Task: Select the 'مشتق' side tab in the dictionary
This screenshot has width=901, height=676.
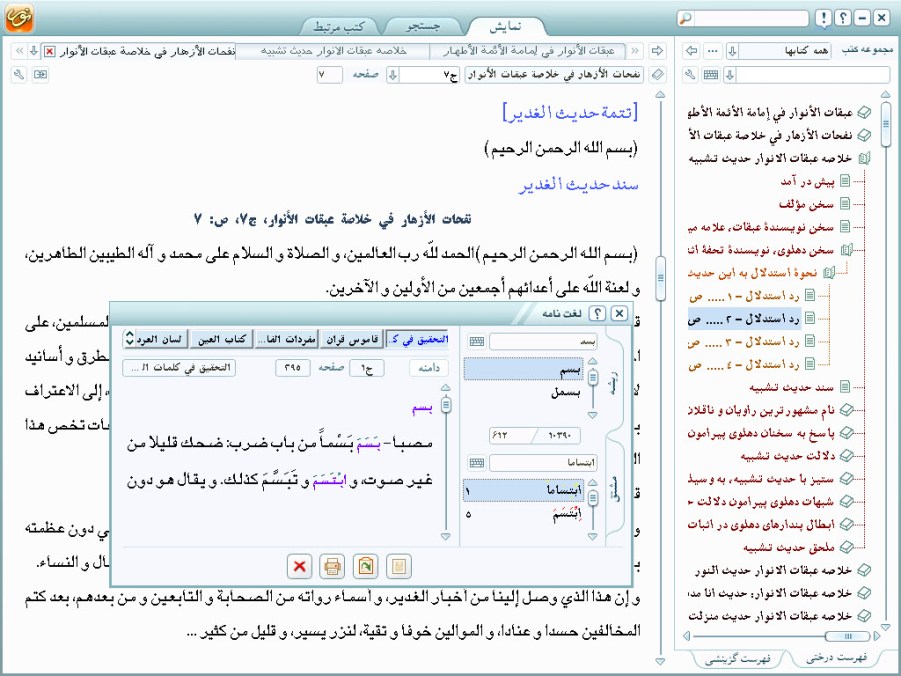Action: tap(614, 489)
